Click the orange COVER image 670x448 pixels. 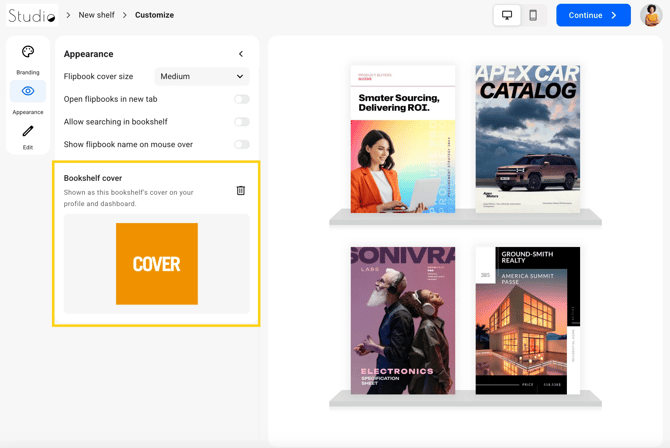click(x=157, y=264)
